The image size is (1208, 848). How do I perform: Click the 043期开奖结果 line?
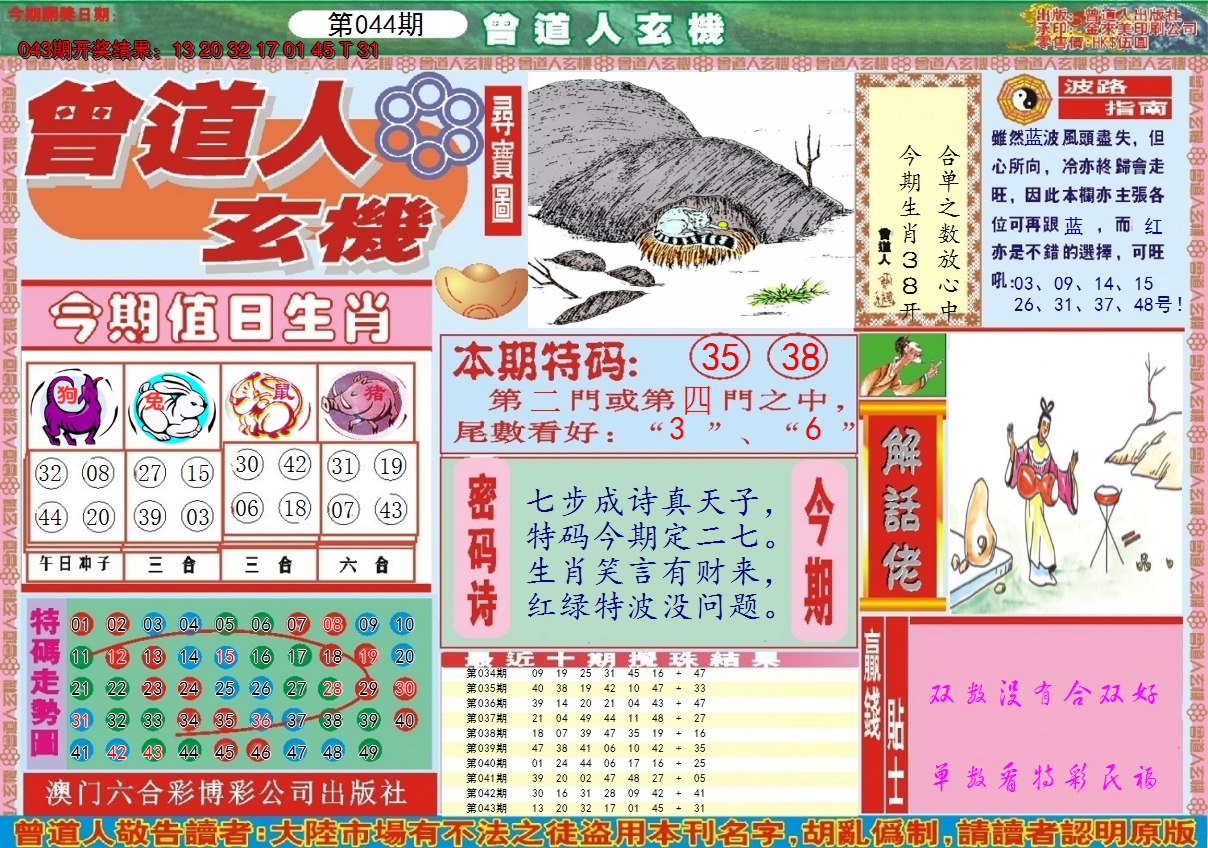tap(198, 51)
